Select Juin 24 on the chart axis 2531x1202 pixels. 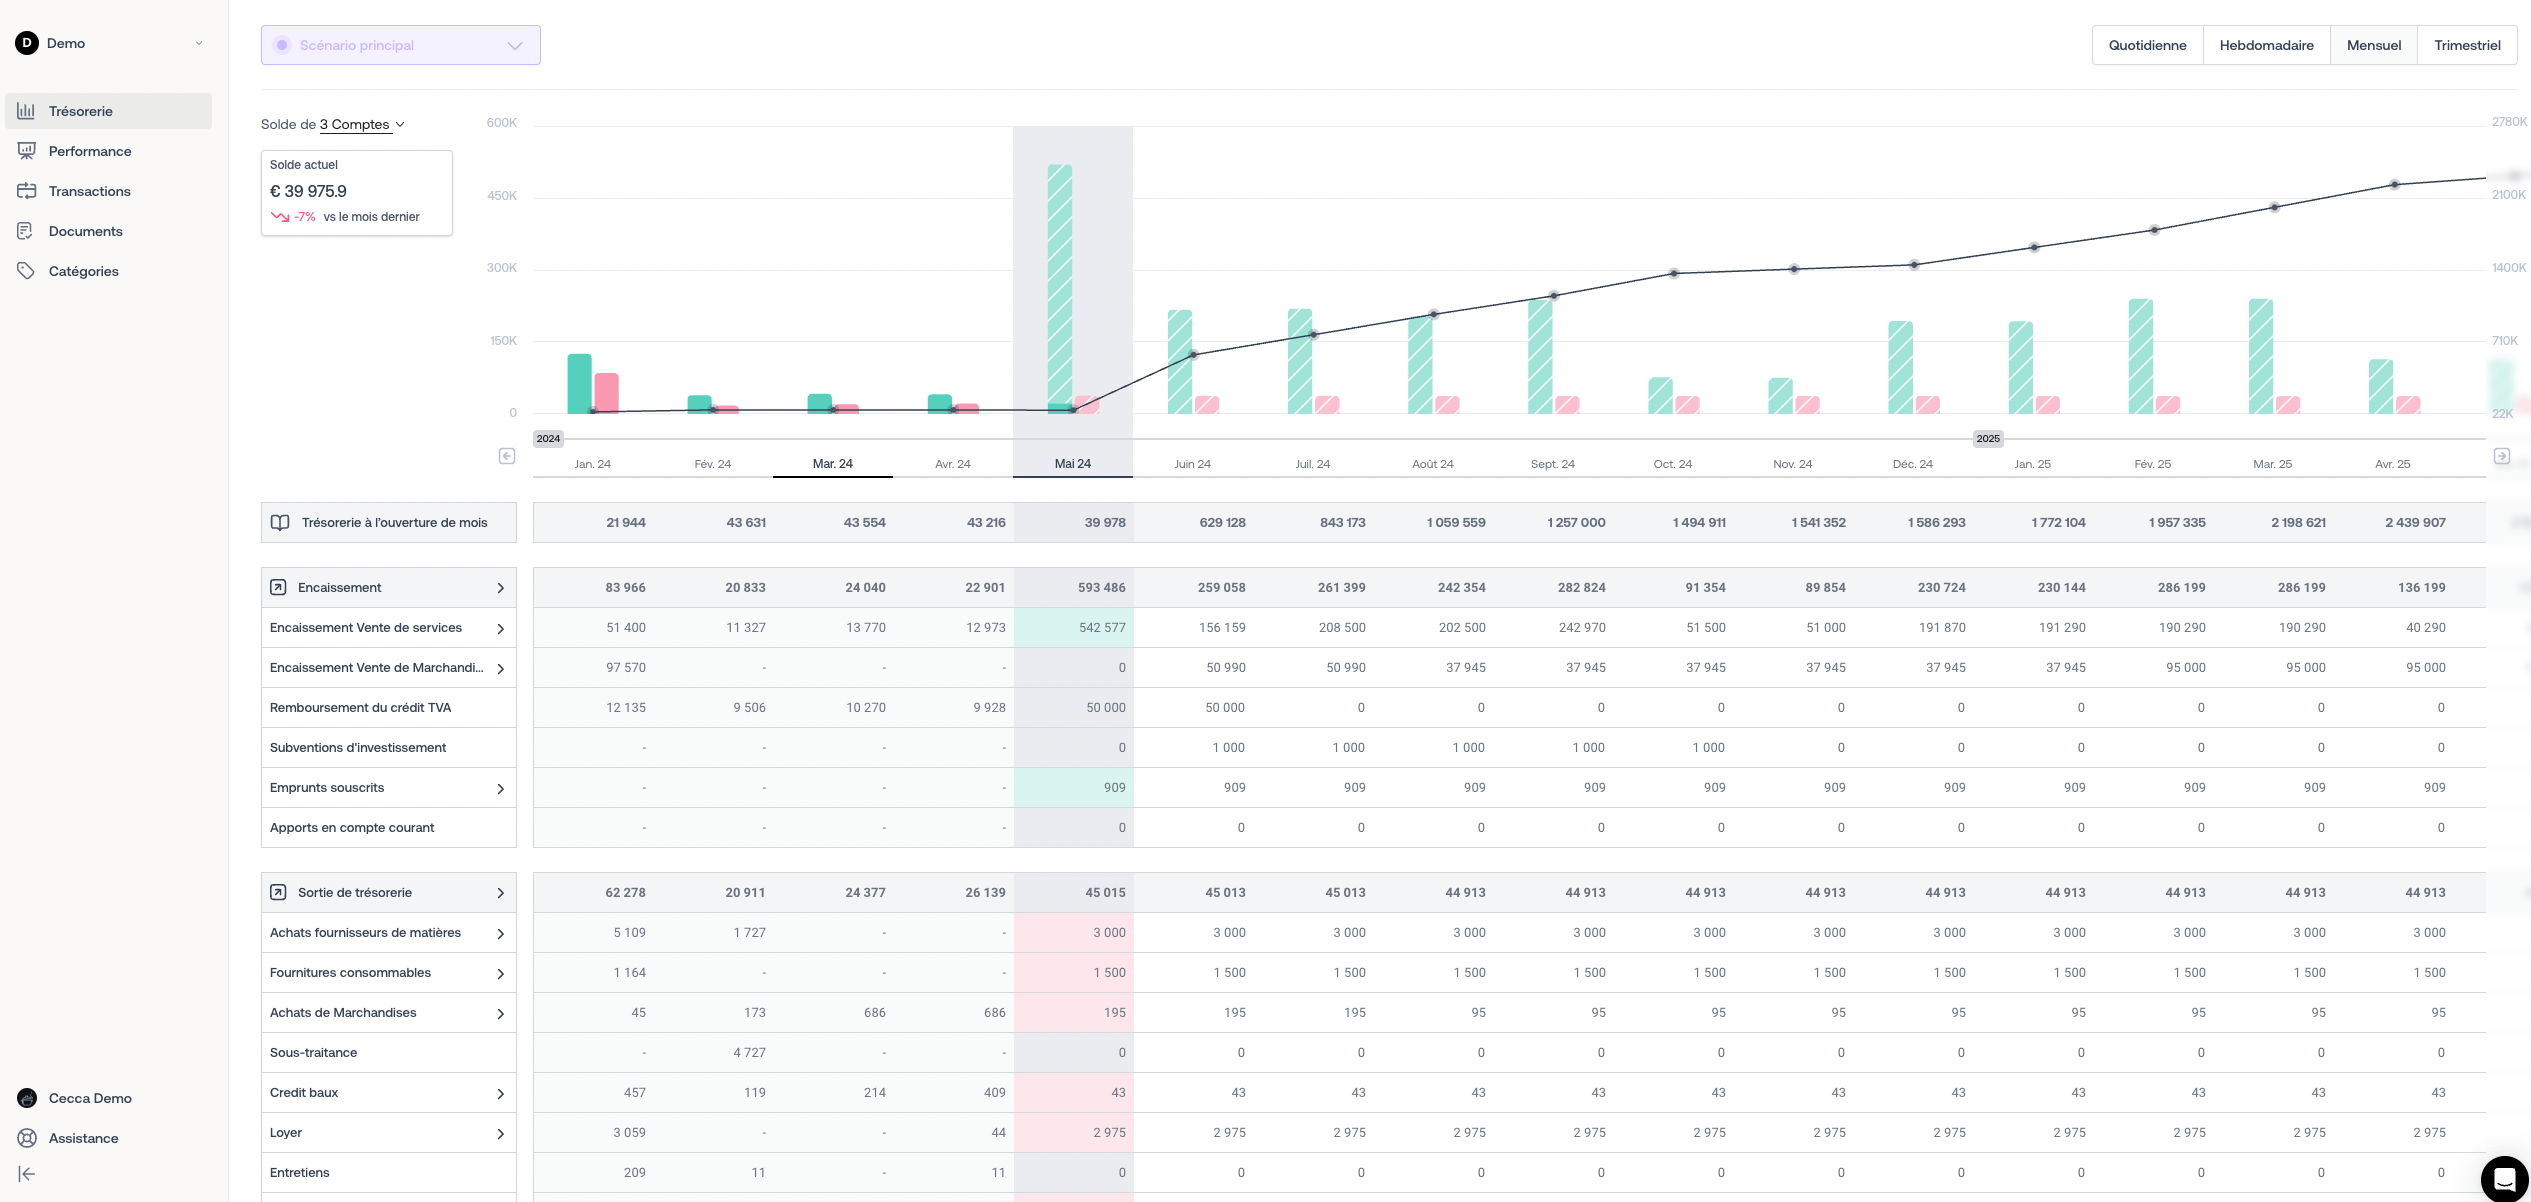[x=1192, y=464]
